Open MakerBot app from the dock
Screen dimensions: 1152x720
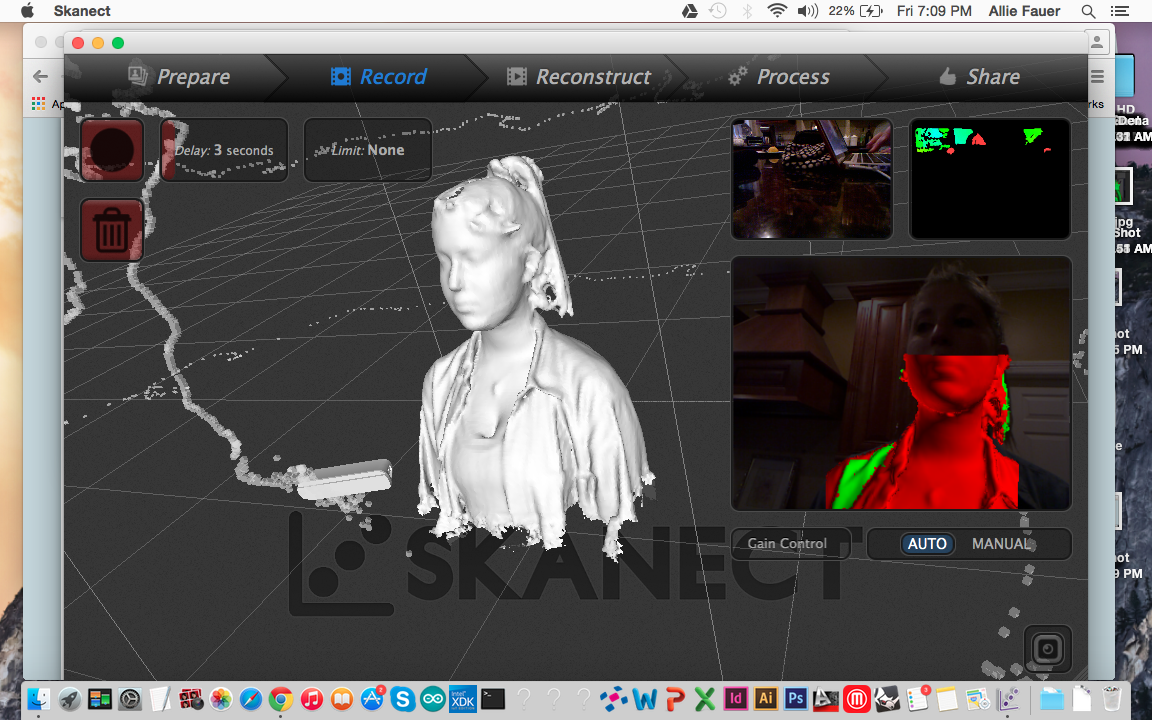[857, 699]
